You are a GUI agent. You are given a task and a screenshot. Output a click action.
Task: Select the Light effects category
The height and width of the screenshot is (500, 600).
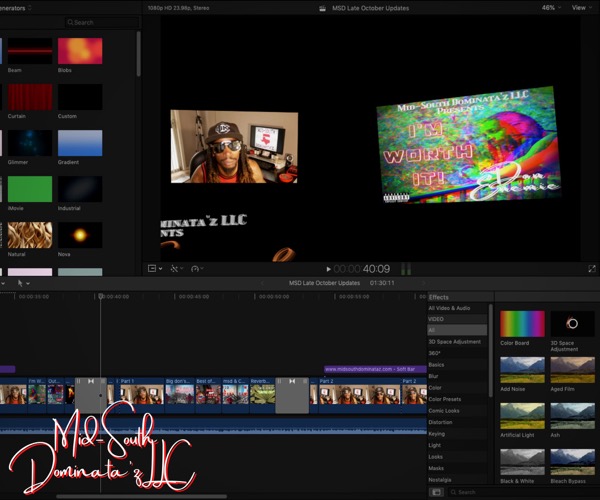pos(457,445)
